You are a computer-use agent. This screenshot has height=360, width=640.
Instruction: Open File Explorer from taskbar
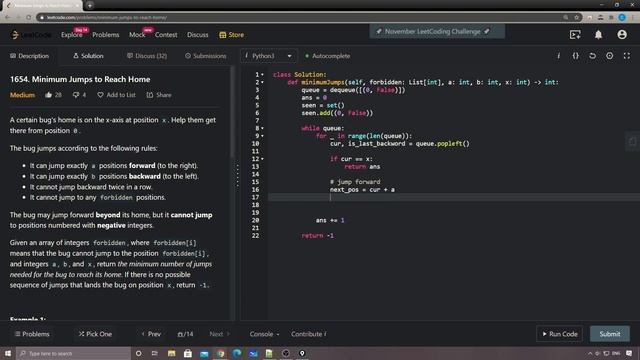pyautogui.click(x=171, y=353)
